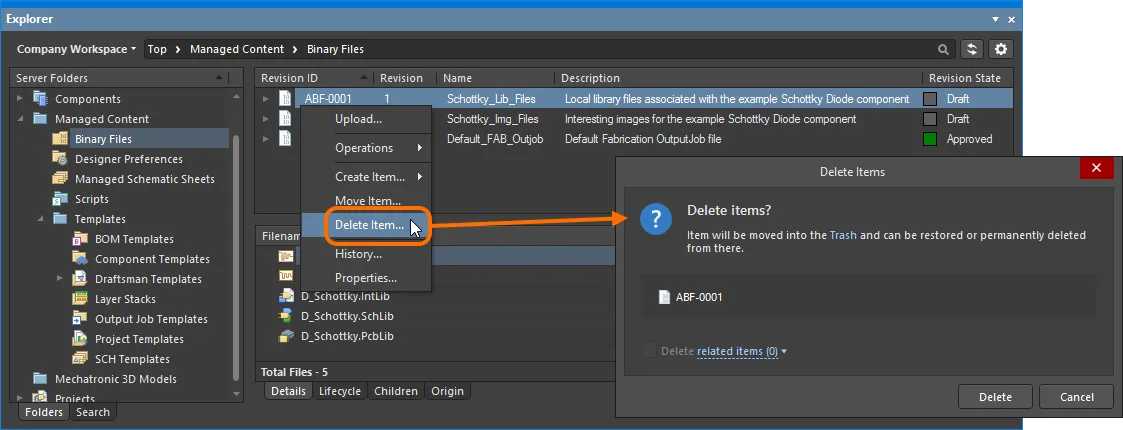Collapse the Managed Content tree node

point(20,119)
